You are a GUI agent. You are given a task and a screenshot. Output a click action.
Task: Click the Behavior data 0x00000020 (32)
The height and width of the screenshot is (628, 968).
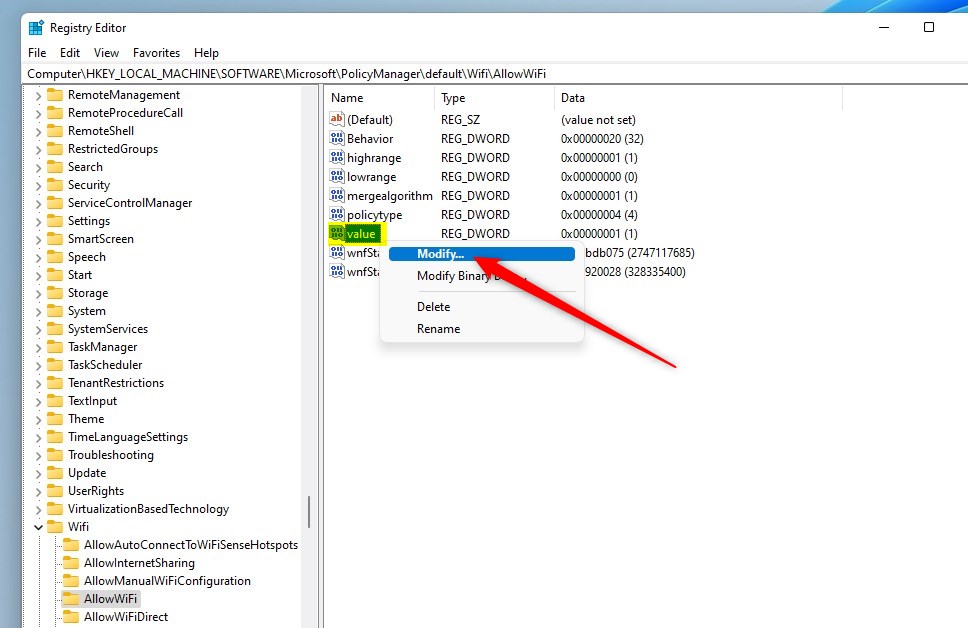[x=602, y=139]
